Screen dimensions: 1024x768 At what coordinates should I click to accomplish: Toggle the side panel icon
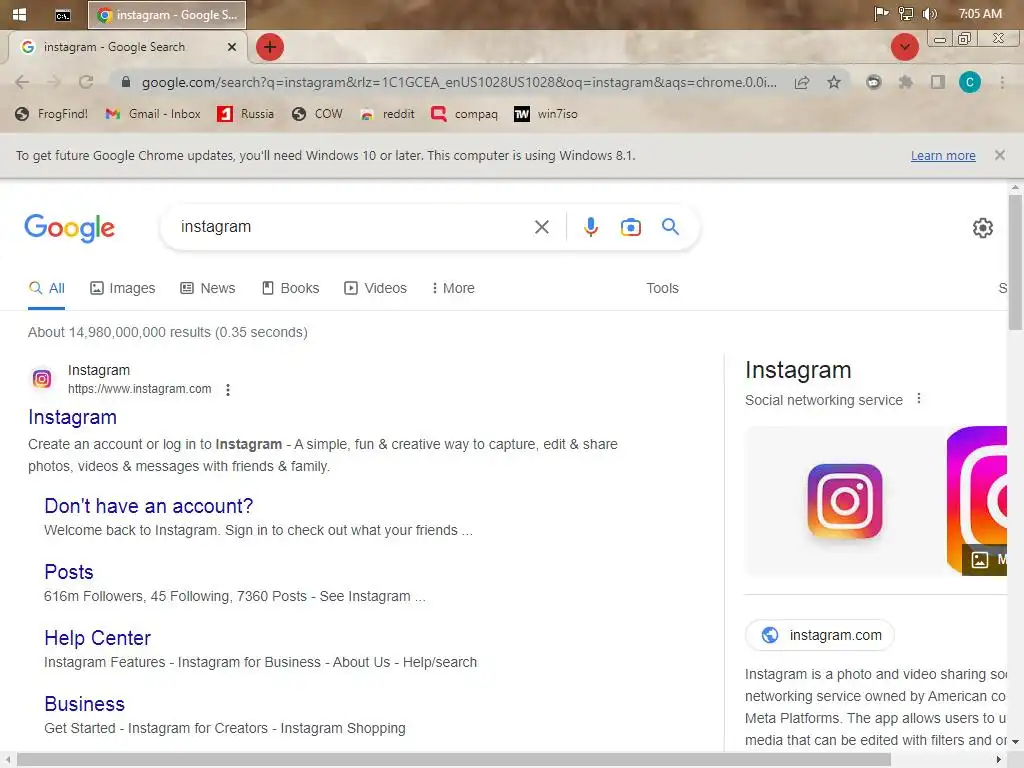(938, 82)
